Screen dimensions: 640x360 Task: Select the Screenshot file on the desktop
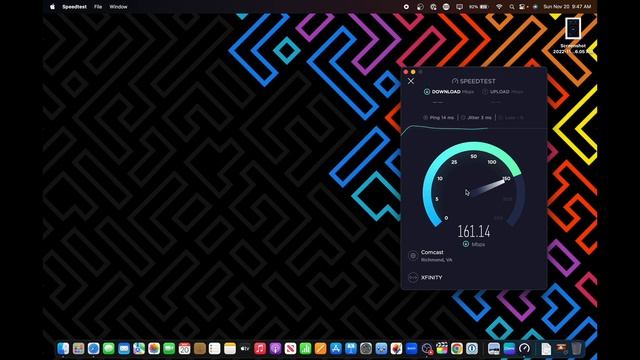[573, 36]
